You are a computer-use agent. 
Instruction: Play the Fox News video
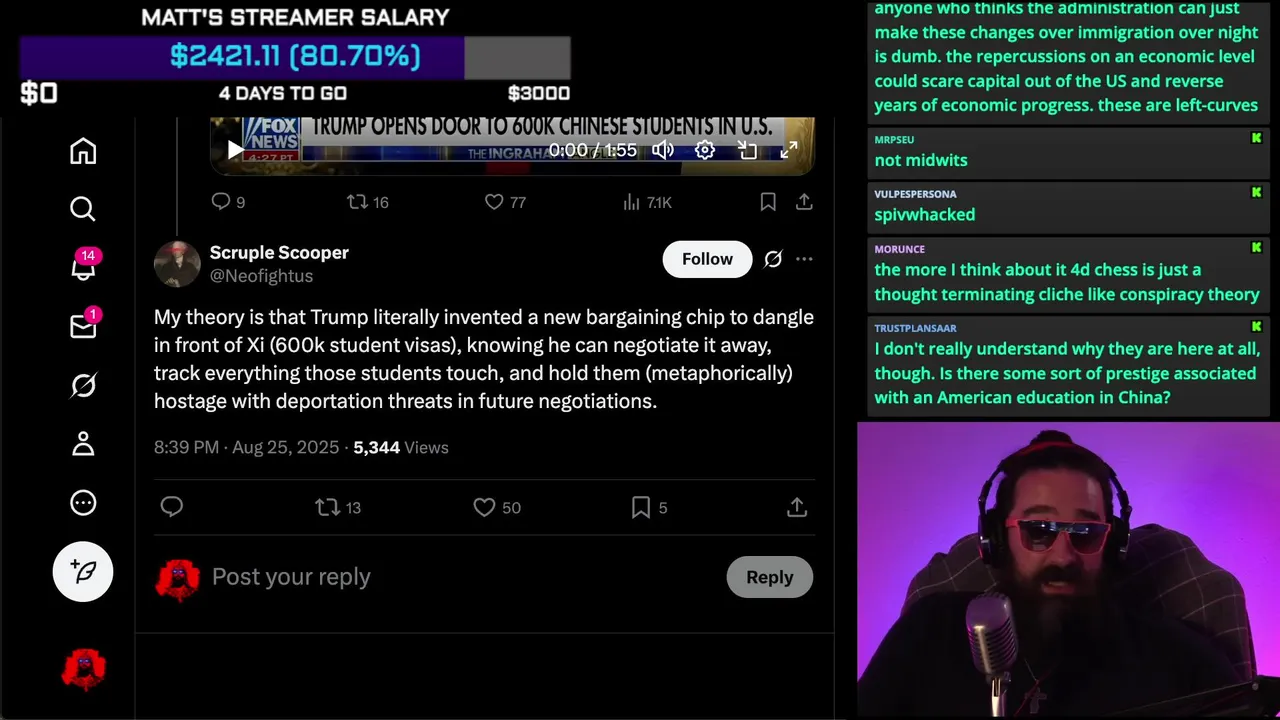click(235, 150)
